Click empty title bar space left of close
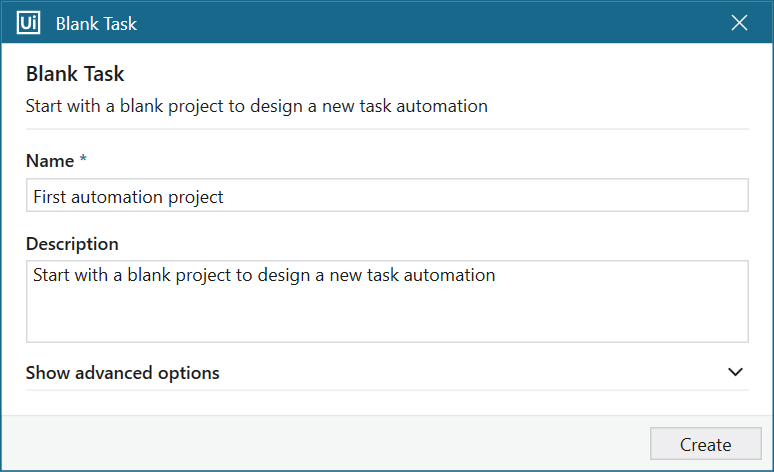 tap(450, 23)
